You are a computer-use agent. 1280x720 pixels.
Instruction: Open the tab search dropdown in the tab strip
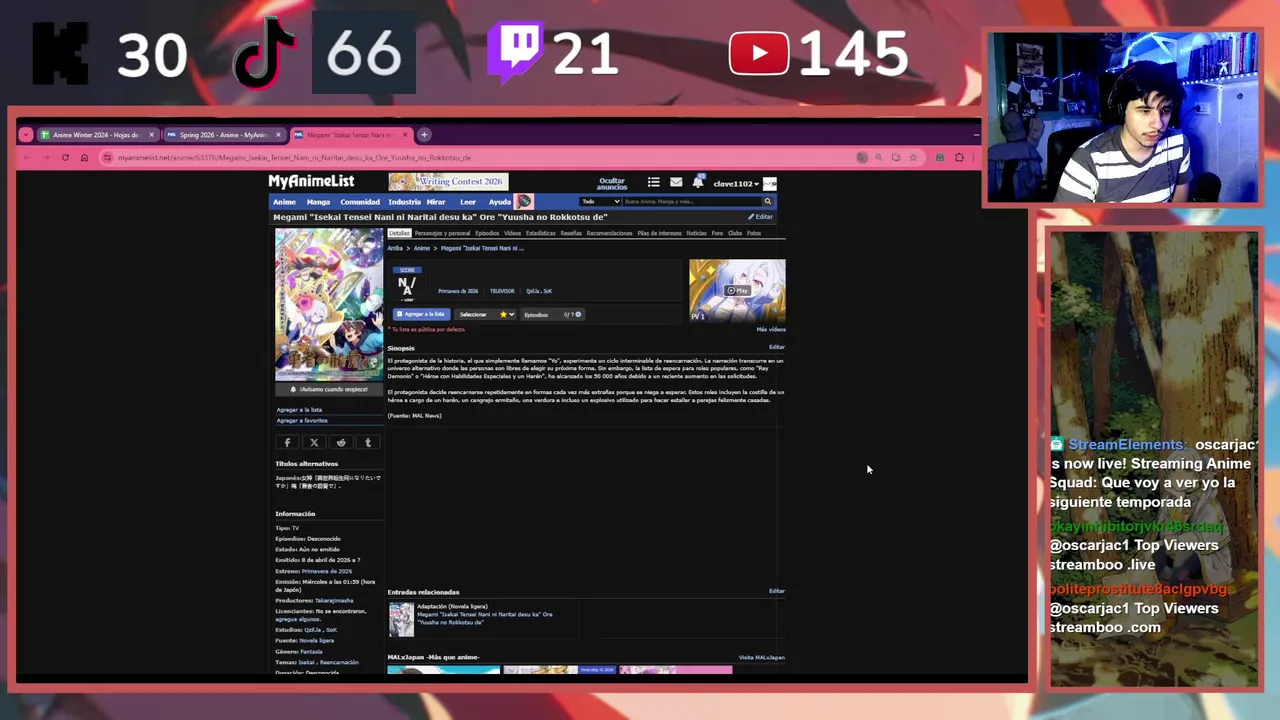pos(26,134)
